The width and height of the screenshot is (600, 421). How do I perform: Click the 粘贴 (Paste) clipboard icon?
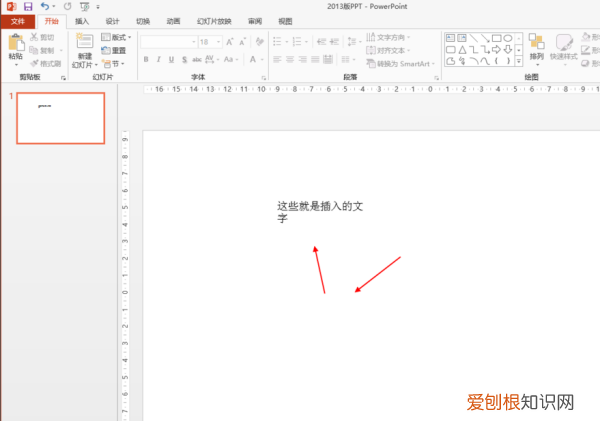[16, 42]
